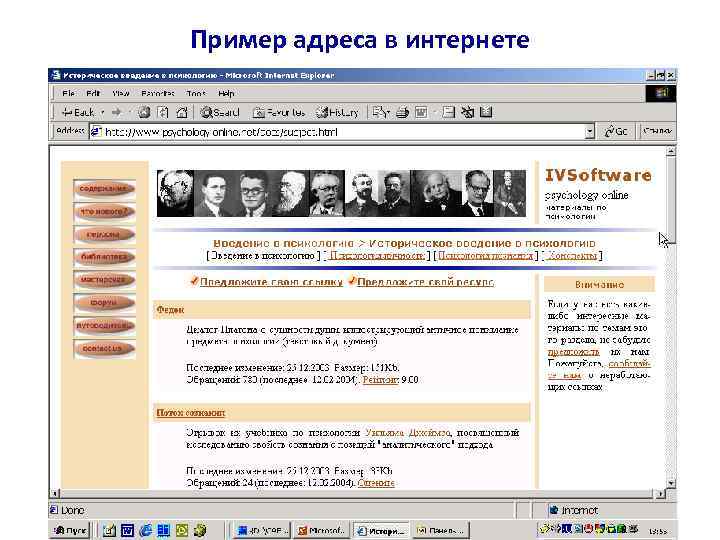Click the toolbar icon right of Discuss

[467, 112]
